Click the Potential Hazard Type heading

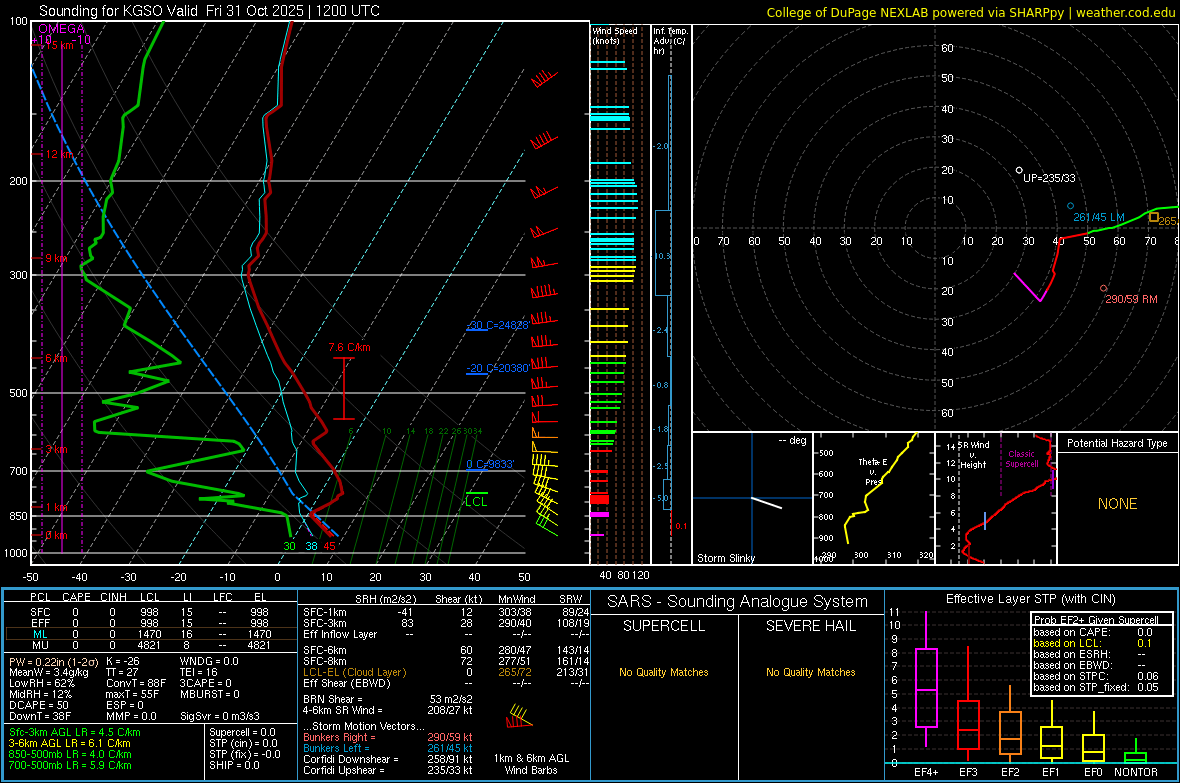pyautogui.click(x=1118, y=443)
